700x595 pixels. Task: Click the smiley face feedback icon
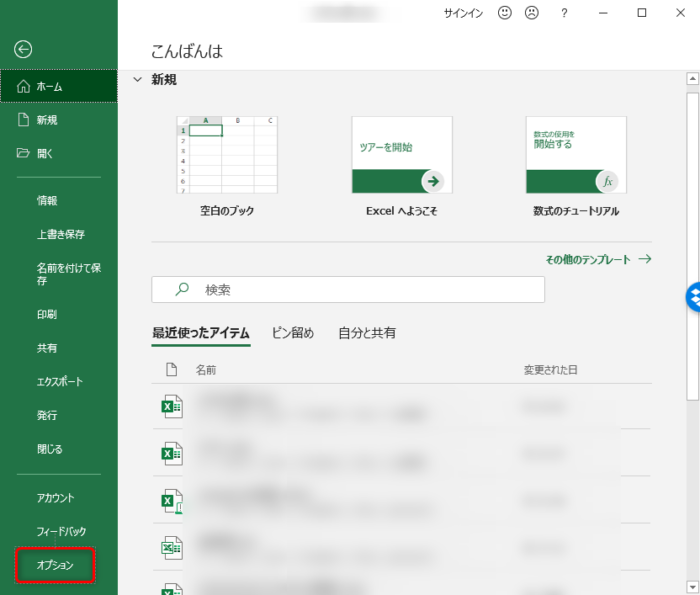[x=504, y=13]
